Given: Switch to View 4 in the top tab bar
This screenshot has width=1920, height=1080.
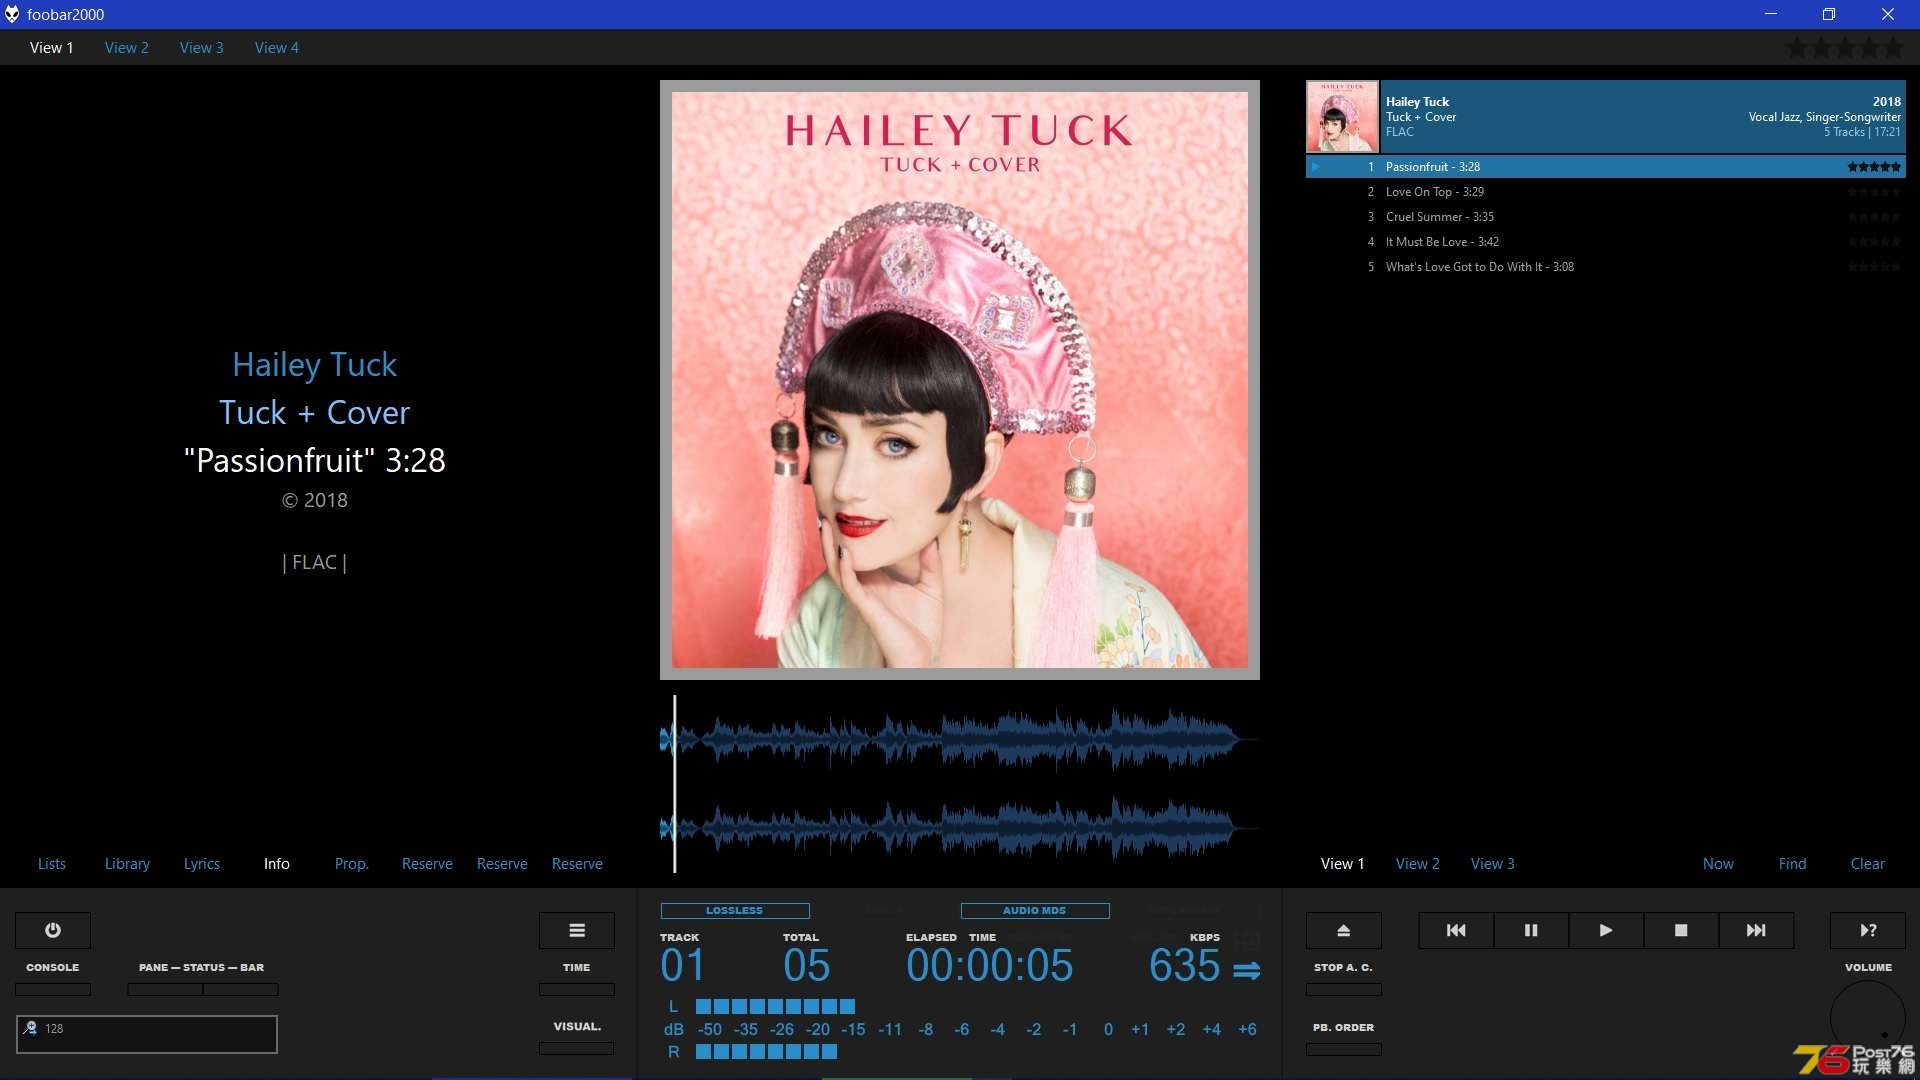Looking at the screenshot, I should (277, 47).
